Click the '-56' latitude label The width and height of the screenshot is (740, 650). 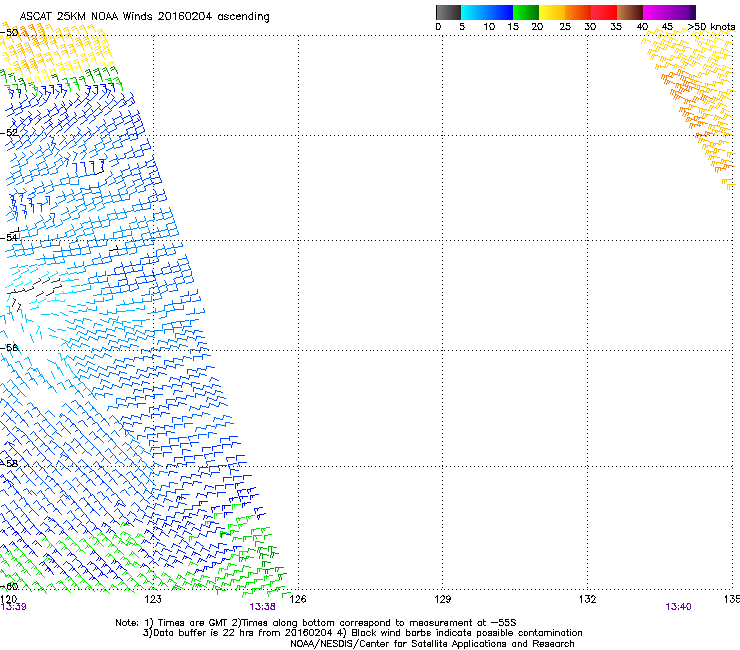point(9,347)
